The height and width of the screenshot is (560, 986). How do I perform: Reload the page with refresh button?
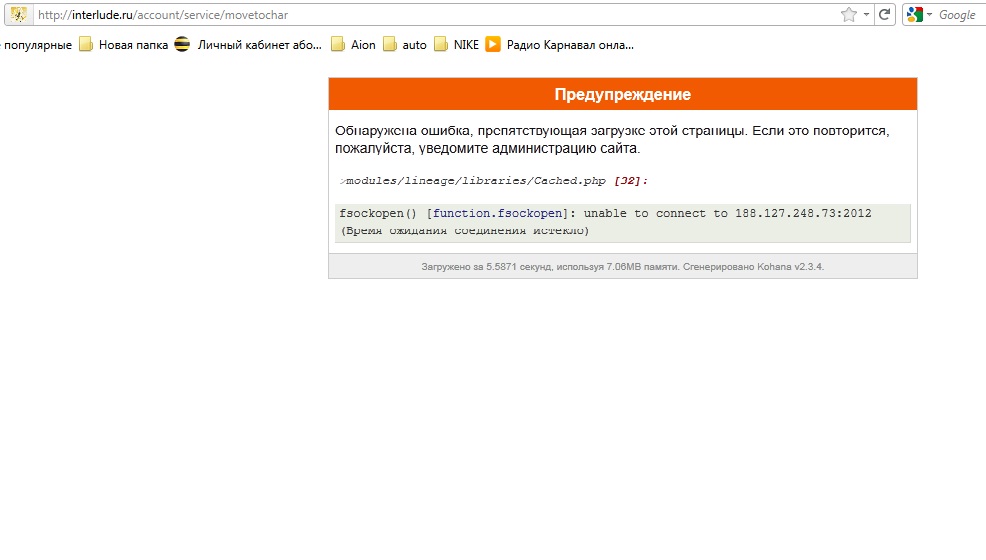(884, 14)
